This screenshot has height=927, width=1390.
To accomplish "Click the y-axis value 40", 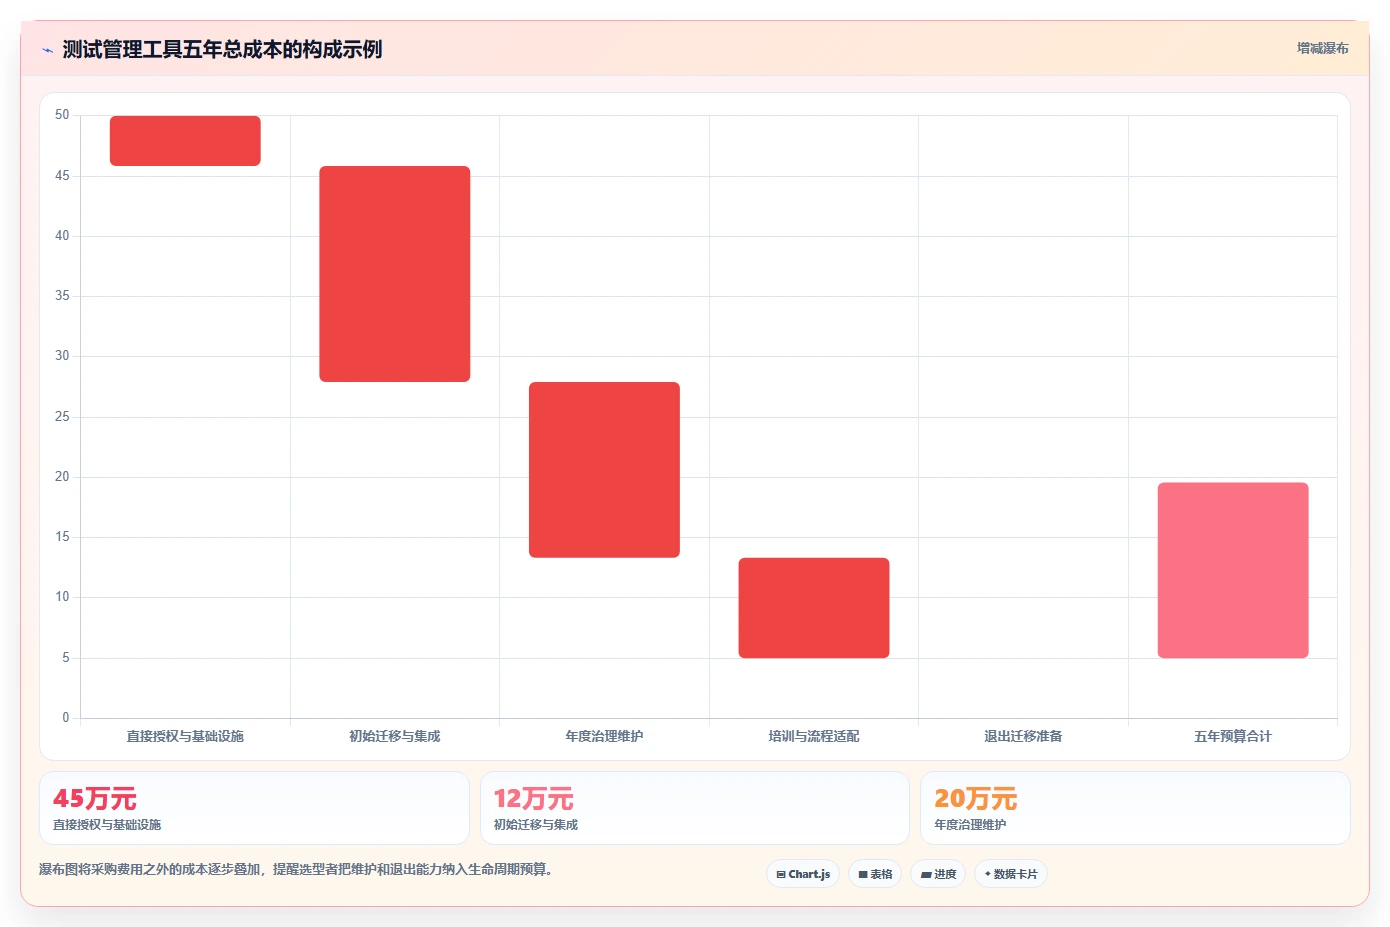I will 62,236.
